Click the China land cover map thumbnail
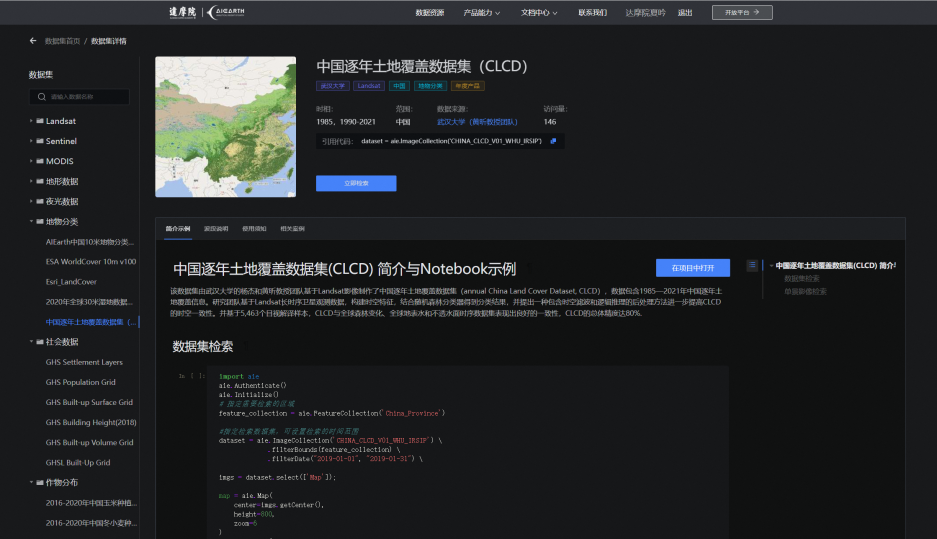 (x=225, y=127)
